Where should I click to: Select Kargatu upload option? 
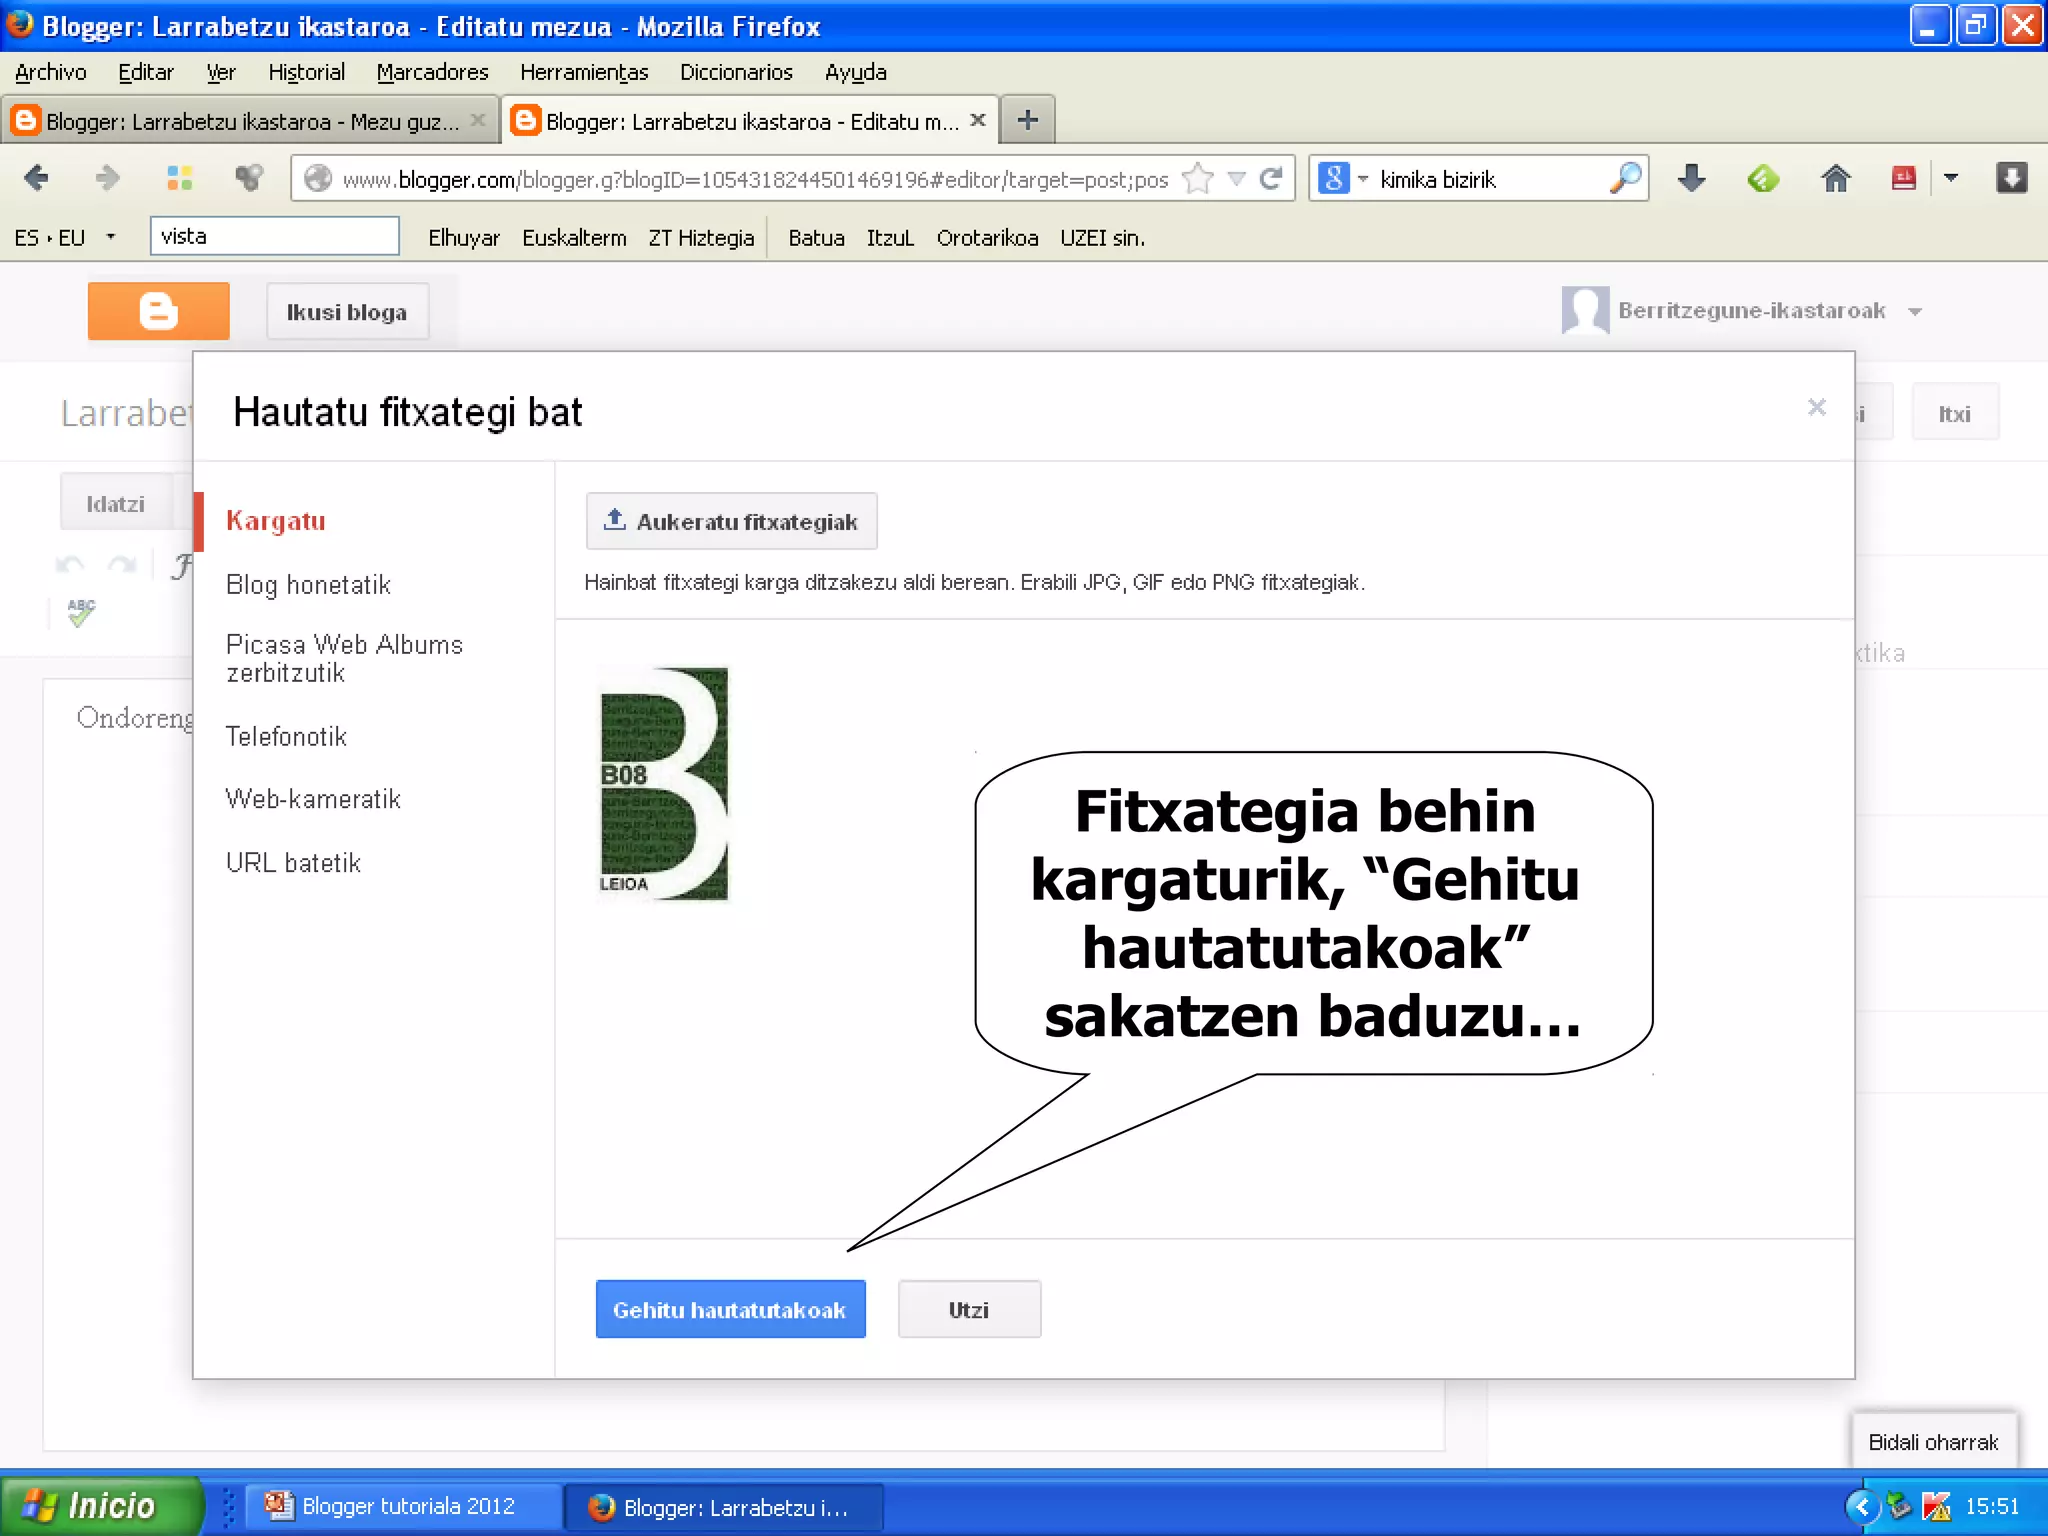click(x=276, y=521)
